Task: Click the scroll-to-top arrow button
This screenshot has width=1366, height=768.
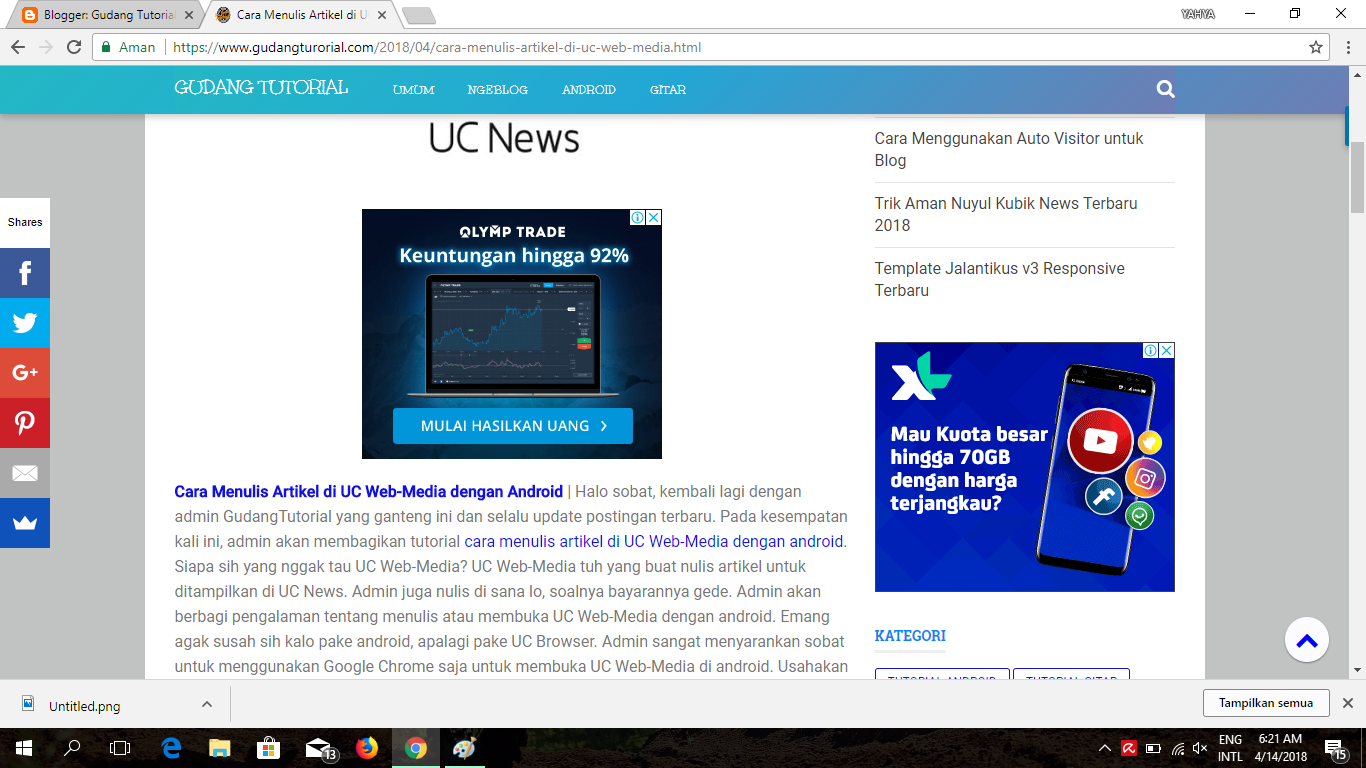Action: [x=1306, y=639]
